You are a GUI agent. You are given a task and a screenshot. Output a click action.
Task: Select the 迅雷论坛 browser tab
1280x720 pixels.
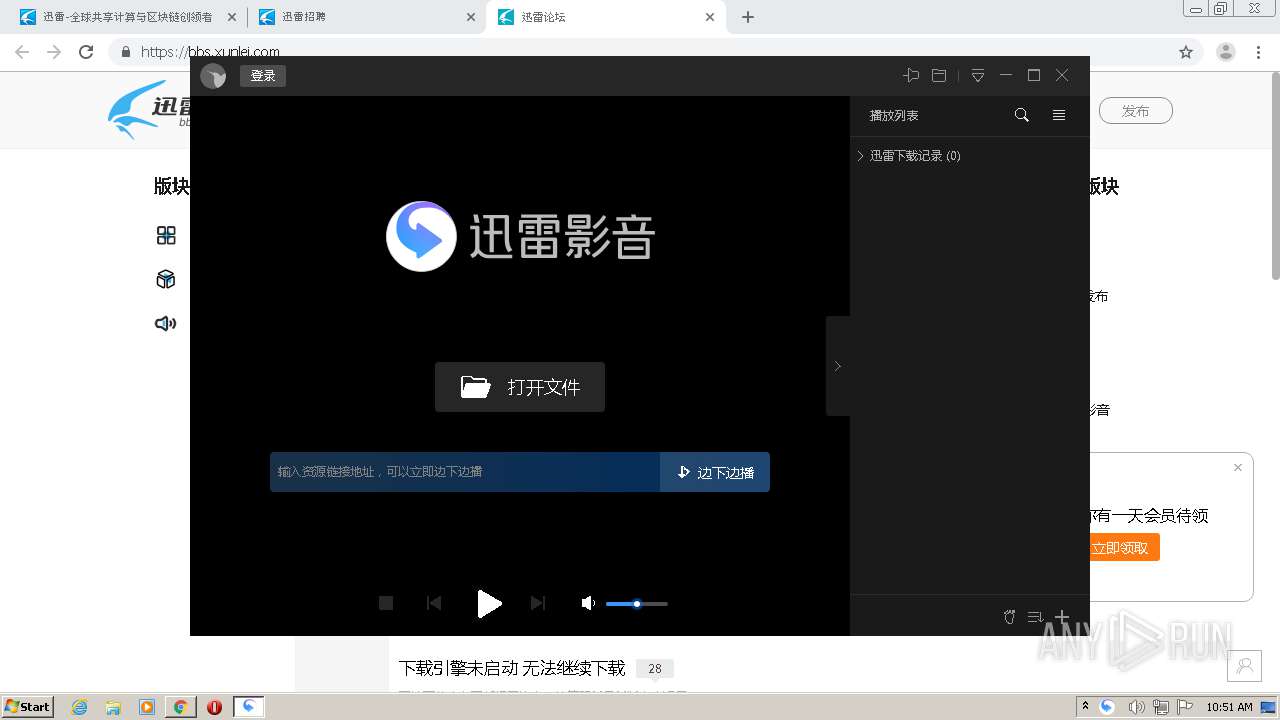coord(605,17)
